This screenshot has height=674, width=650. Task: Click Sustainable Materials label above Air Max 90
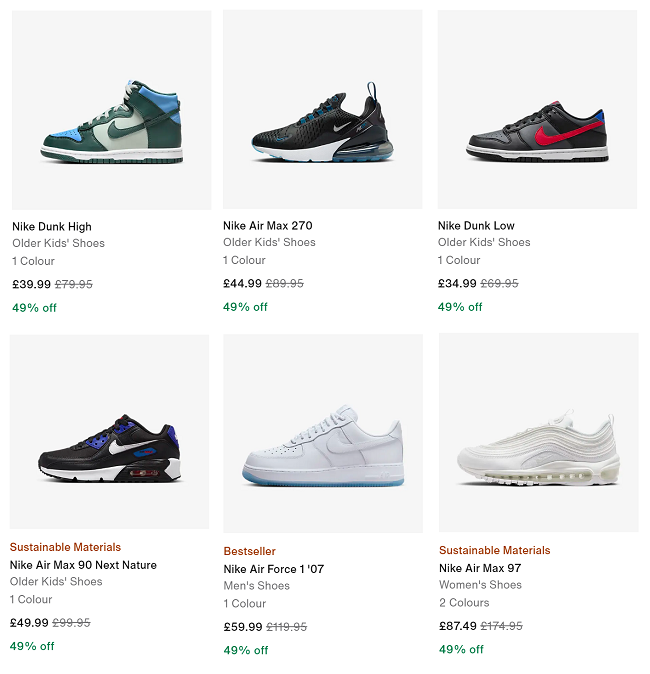coord(65,547)
